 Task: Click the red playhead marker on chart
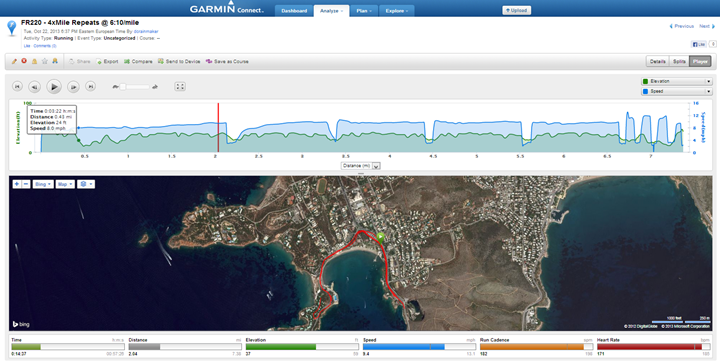click(218, 128)
